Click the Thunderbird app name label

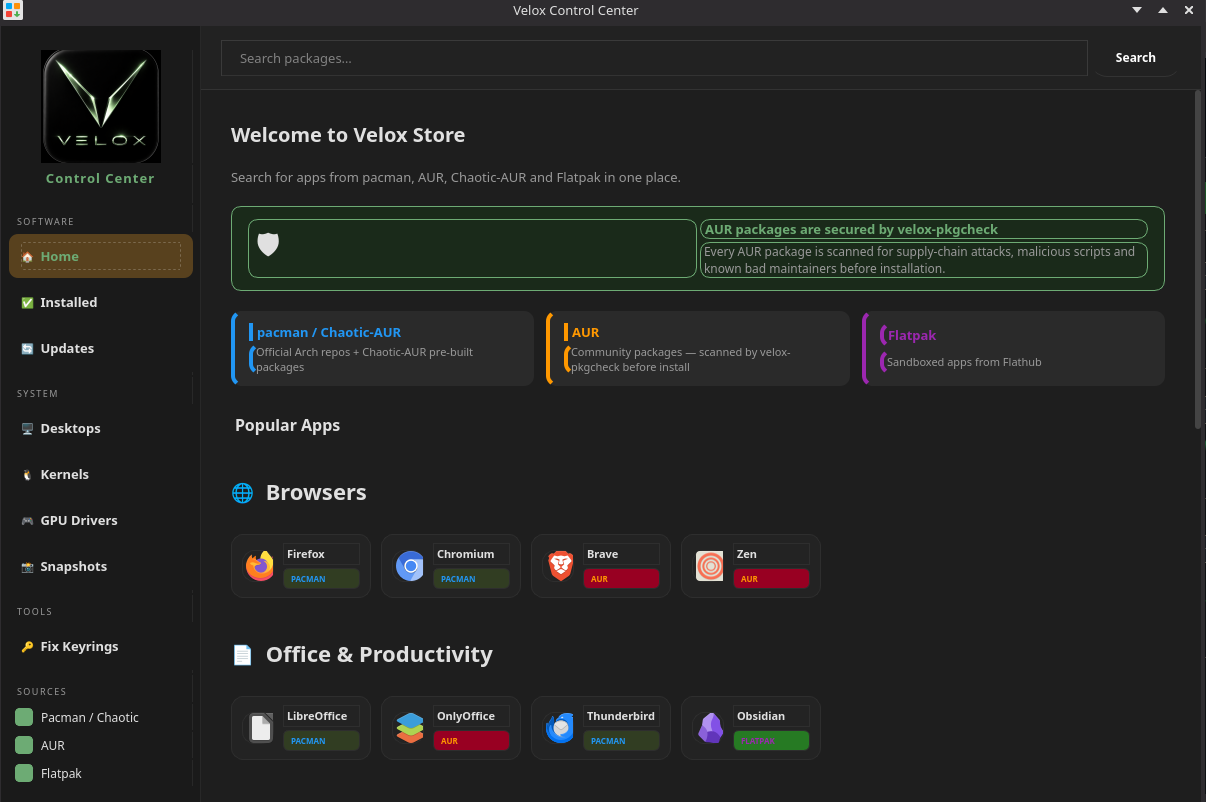621,716
